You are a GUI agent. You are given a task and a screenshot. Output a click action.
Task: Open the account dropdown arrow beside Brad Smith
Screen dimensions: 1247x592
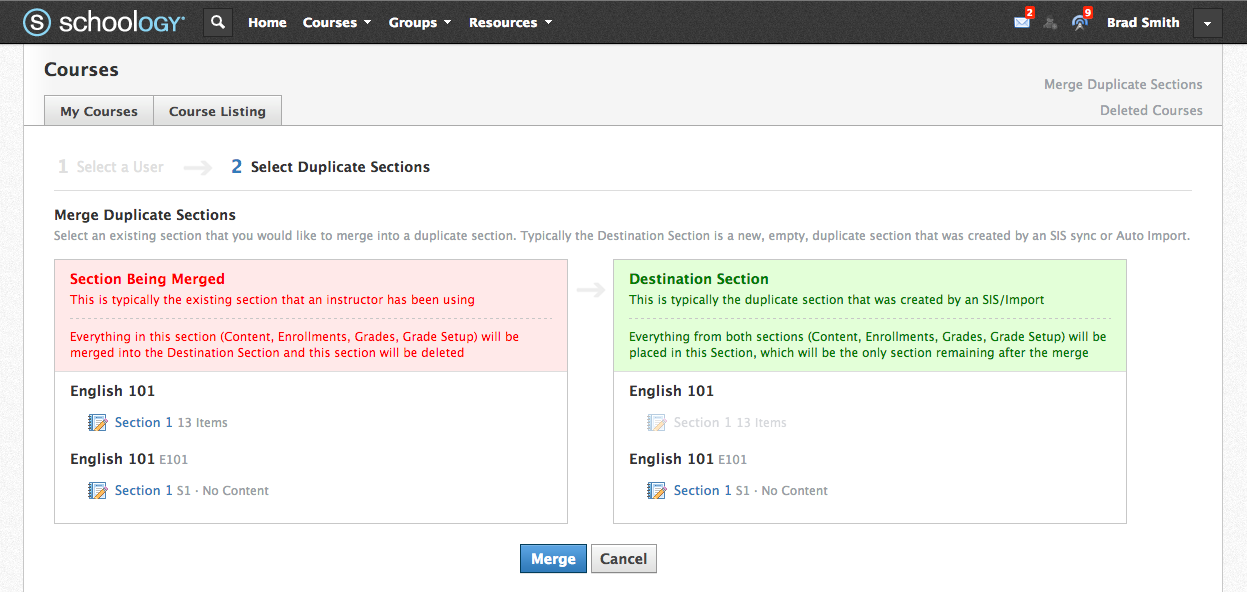click(x=1207, y=23)
